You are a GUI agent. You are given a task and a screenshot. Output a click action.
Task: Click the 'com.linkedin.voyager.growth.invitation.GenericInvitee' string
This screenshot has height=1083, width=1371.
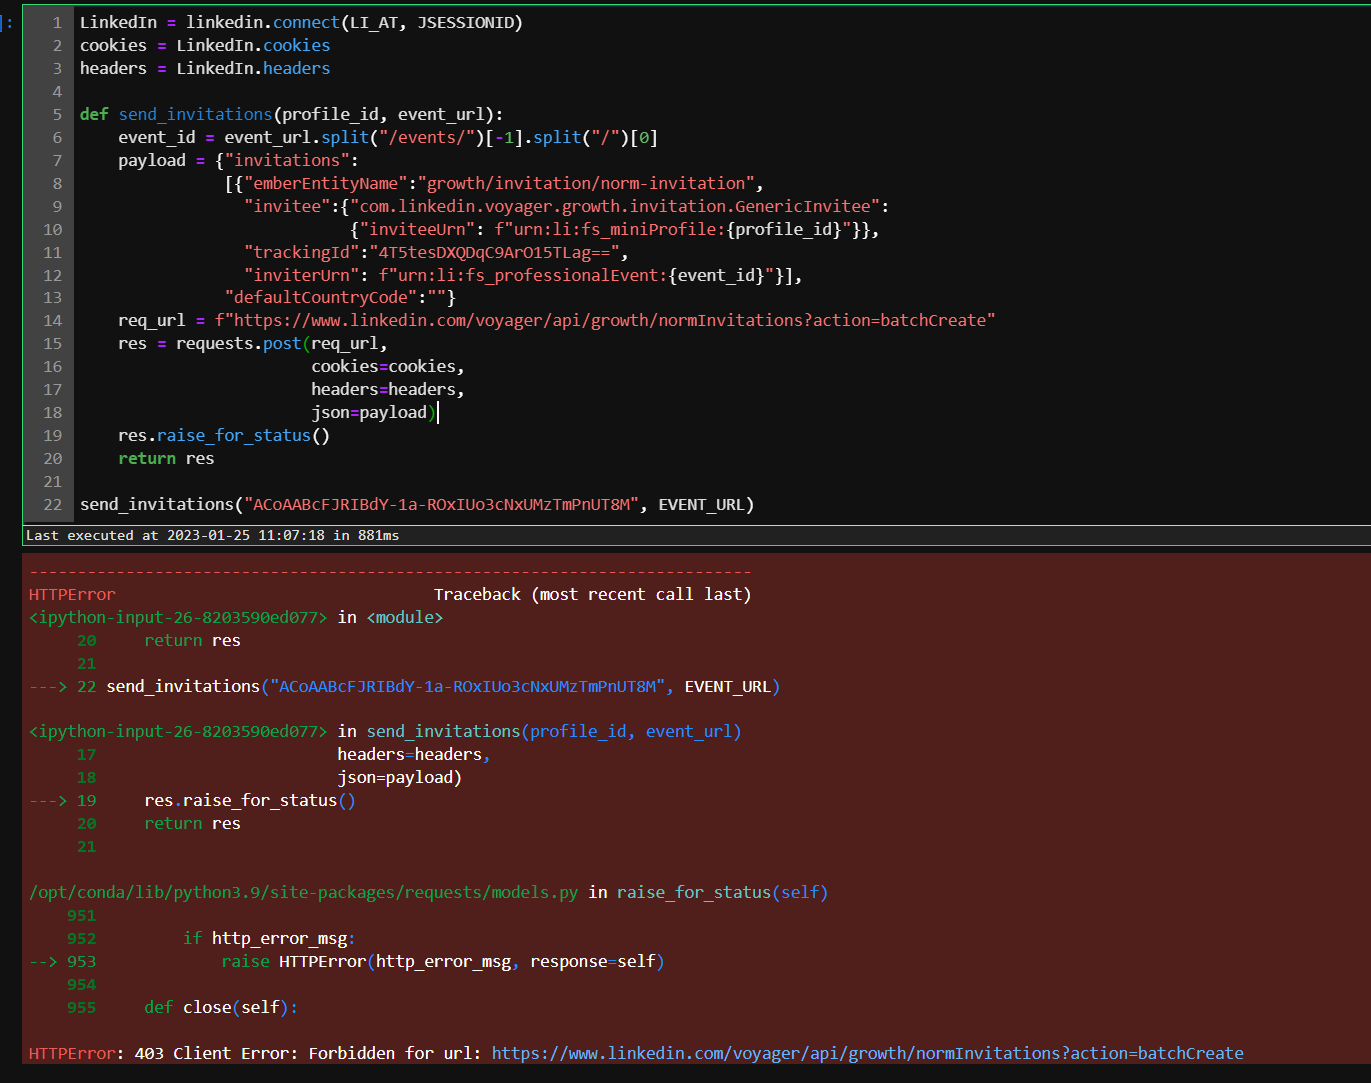pyautogui.click(x=615, y=206)
